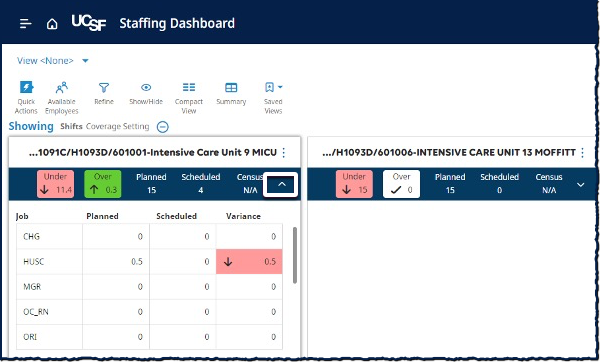Click Over 0 badge in MOFFITT
Image resolution: width=600 pixels, height=362 pixels.
pos(401,184)
